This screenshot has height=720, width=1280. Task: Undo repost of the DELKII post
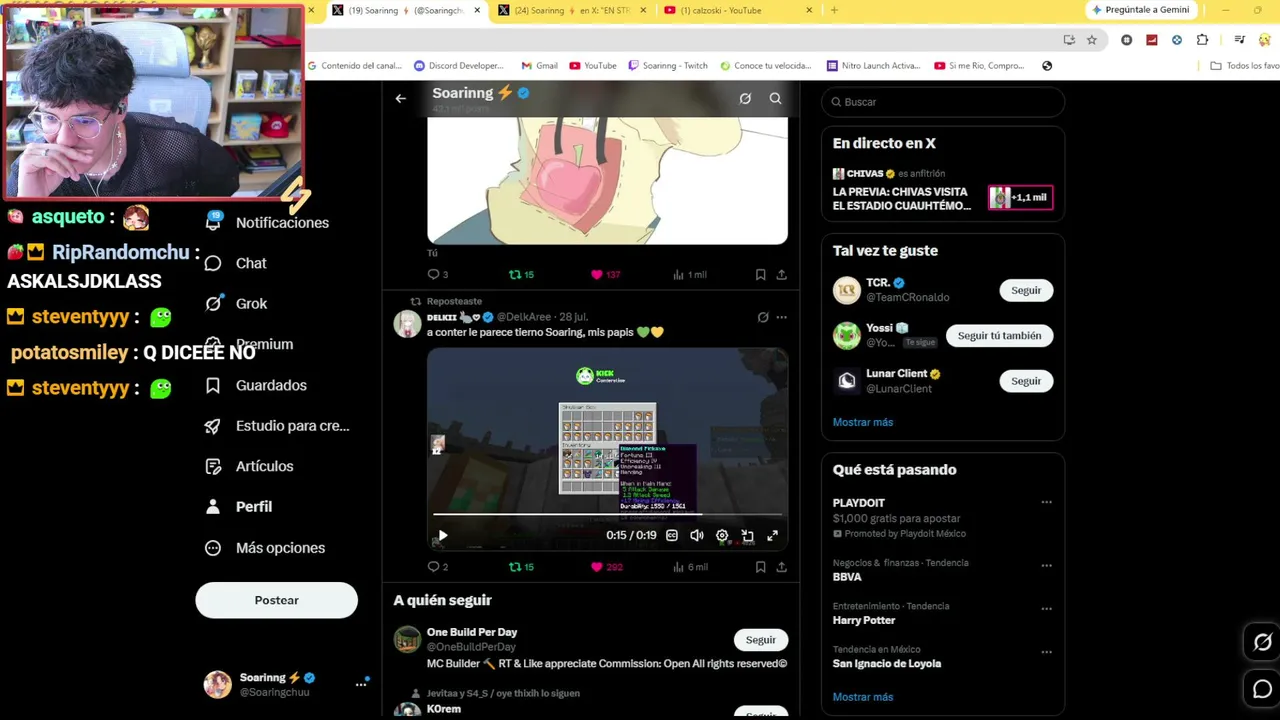(x=521, y=567)
